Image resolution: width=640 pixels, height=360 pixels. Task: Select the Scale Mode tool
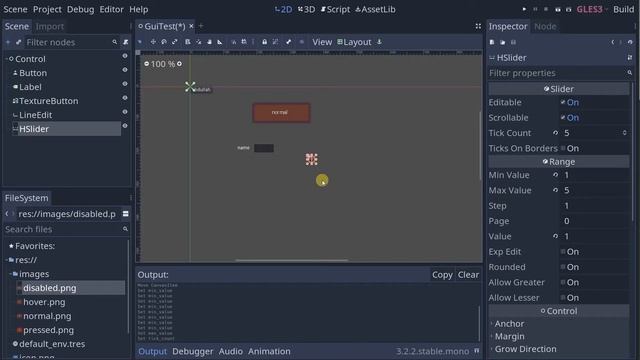point(175,42)
